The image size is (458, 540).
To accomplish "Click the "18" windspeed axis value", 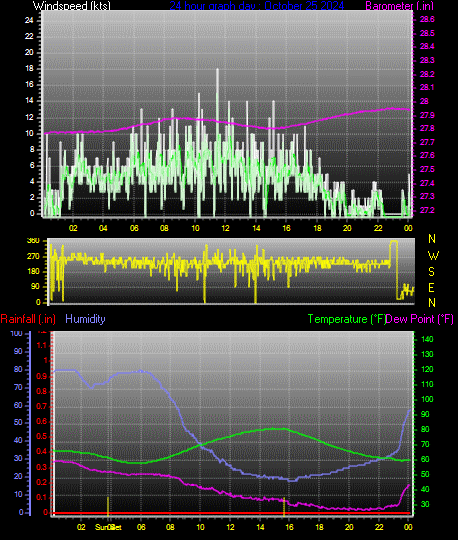I will tap(29, 69).
